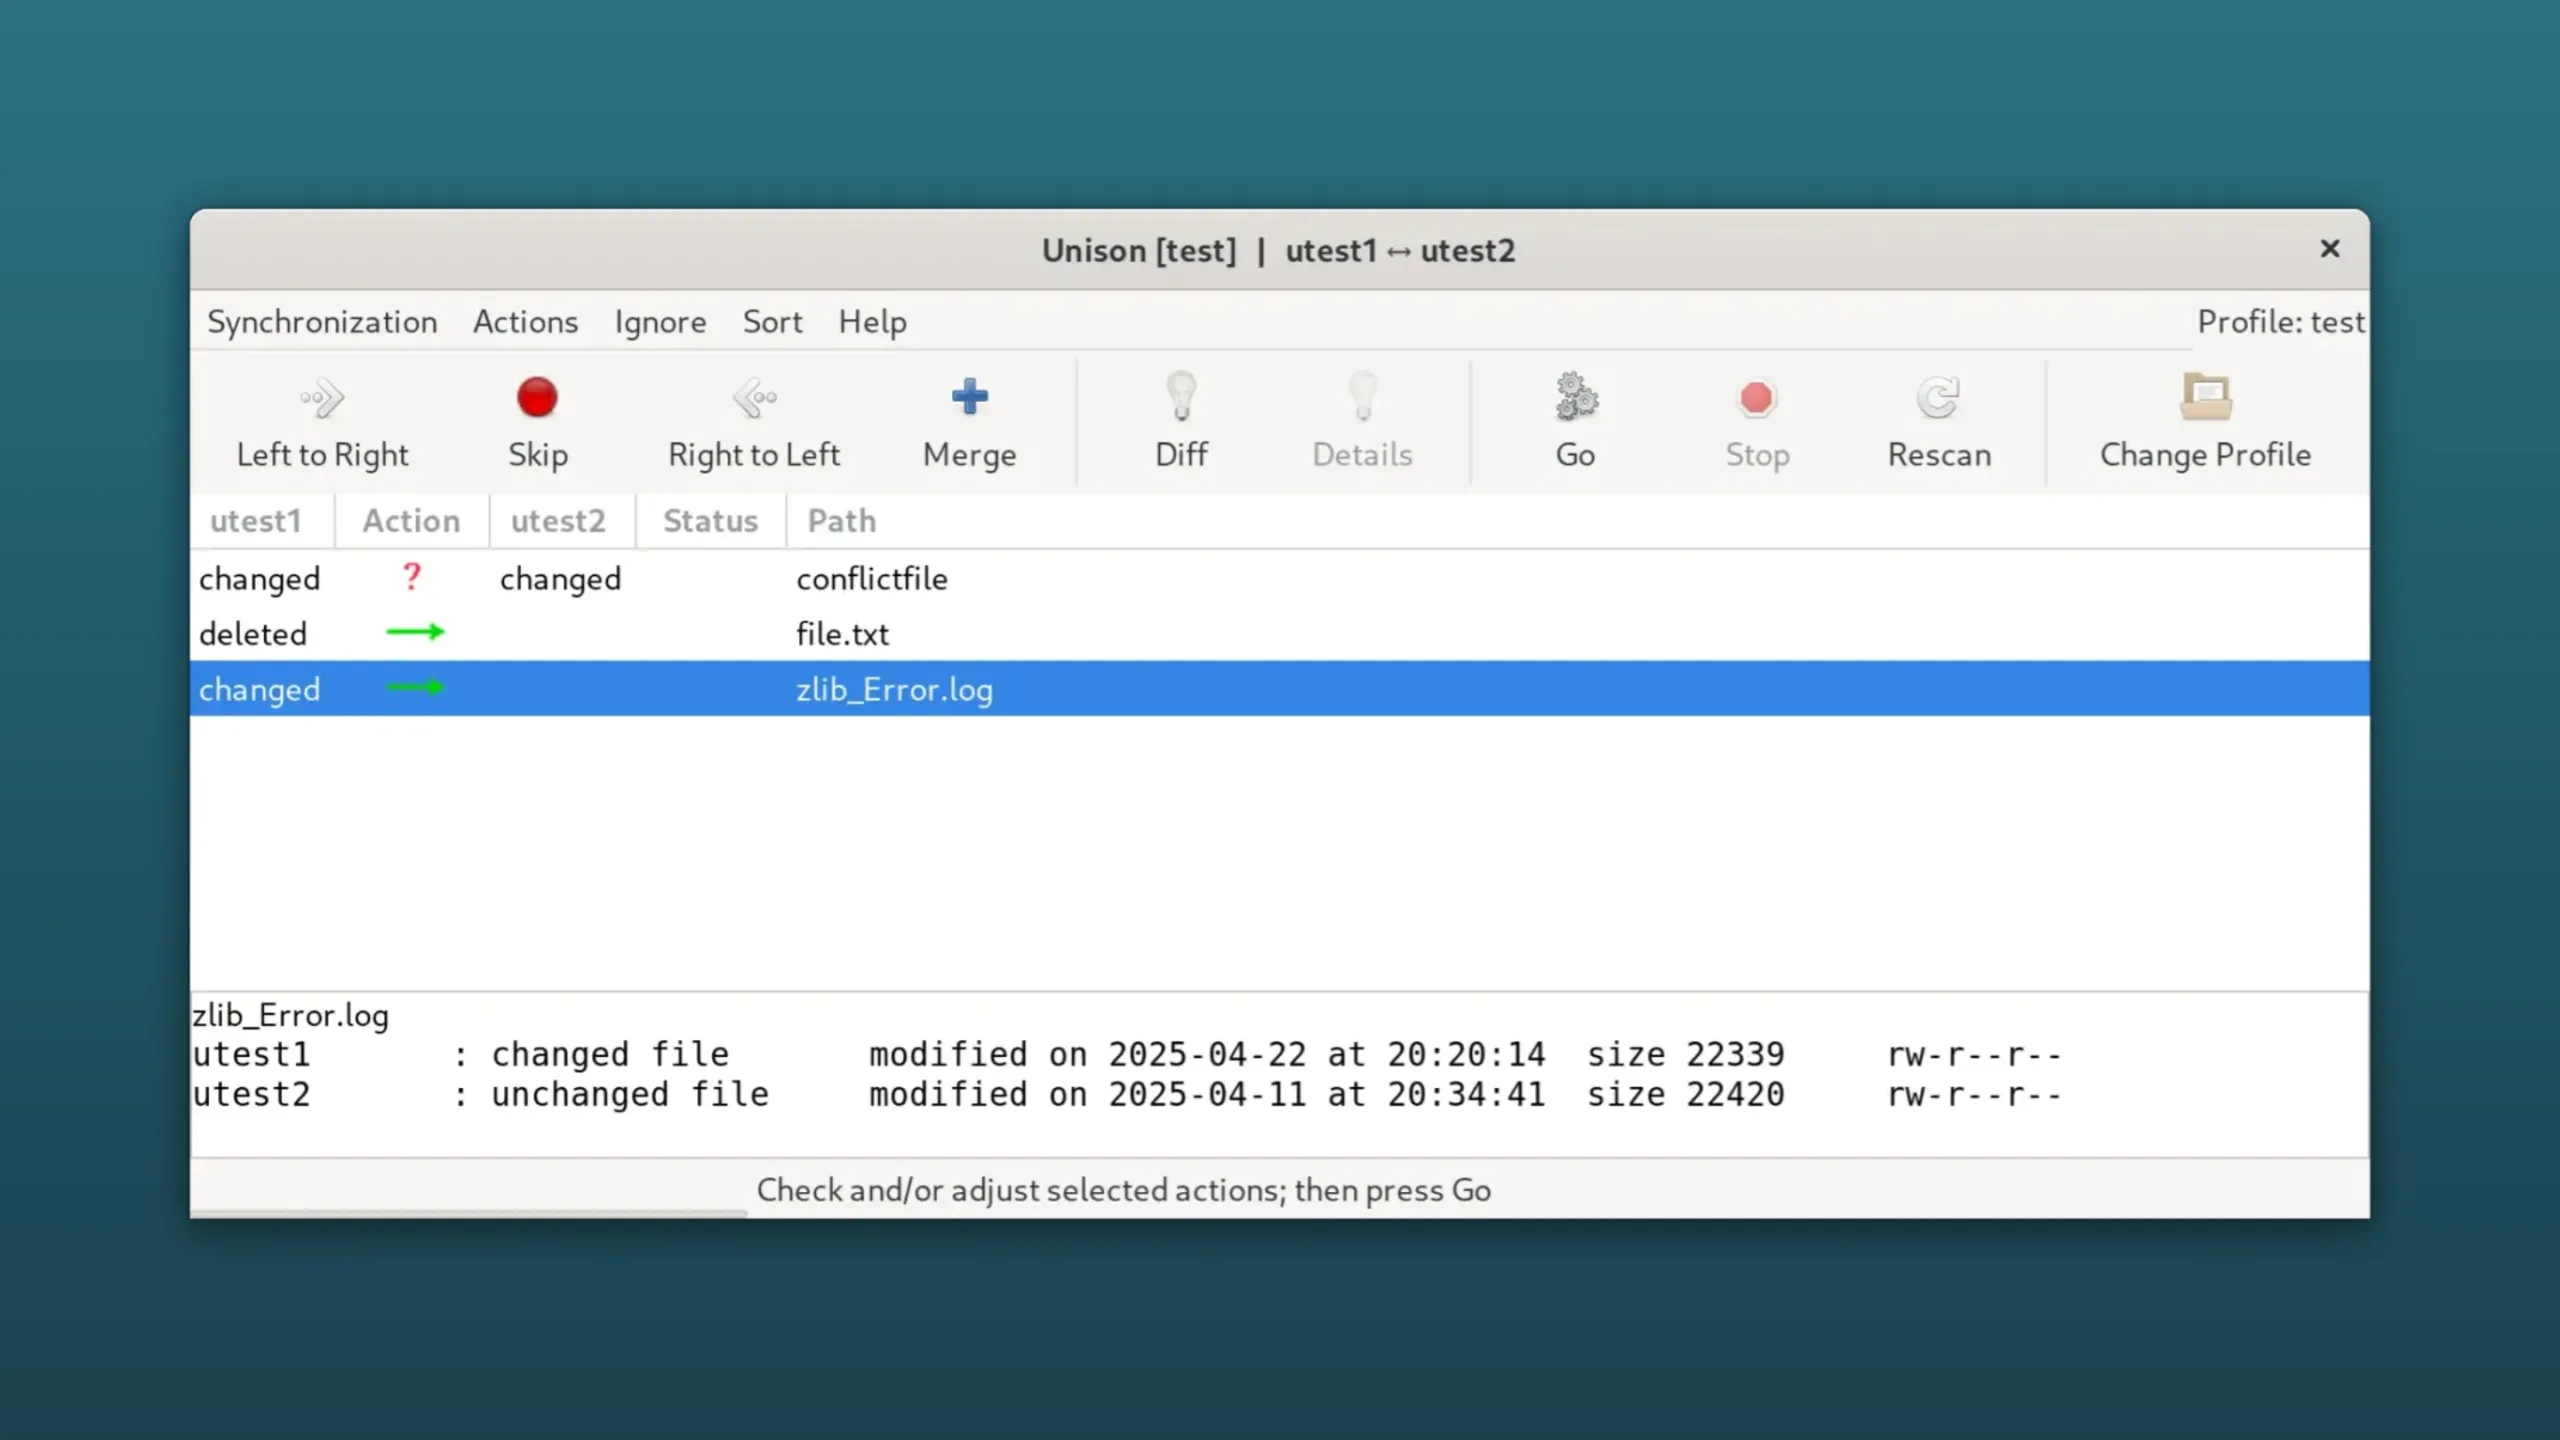Click the 'deleted' cell for file.txt
The height and width of the screenshot is (1440, 2560).
pos(252,634)
